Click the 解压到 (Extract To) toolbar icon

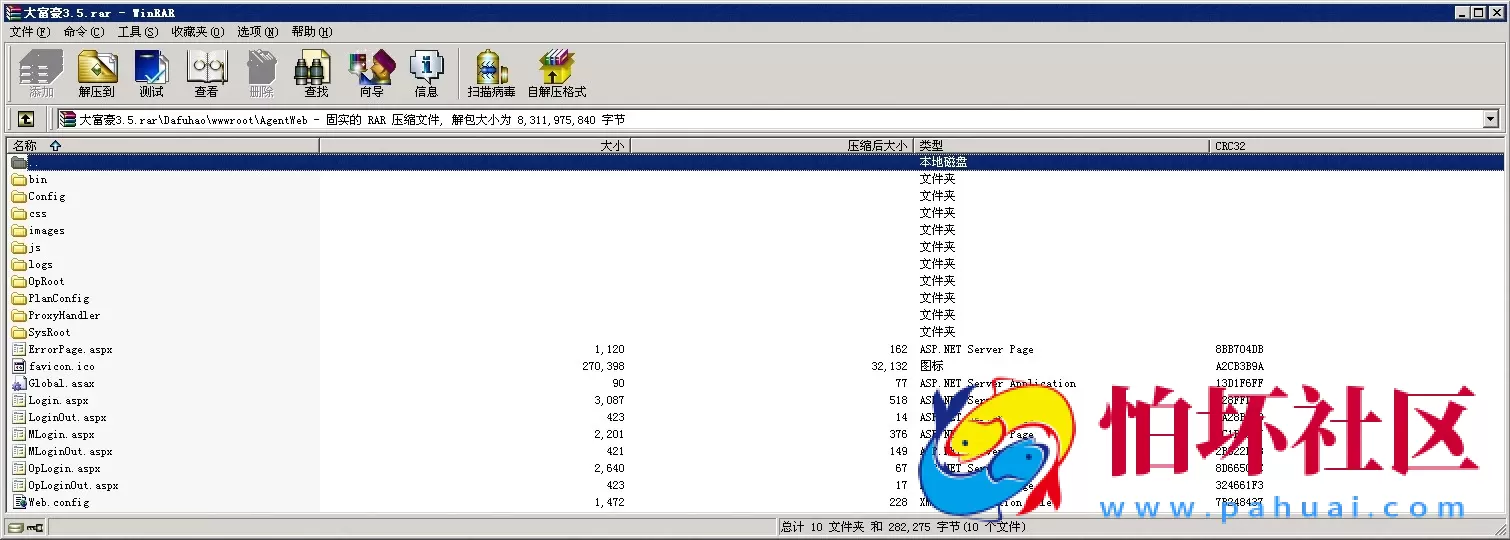97,73
